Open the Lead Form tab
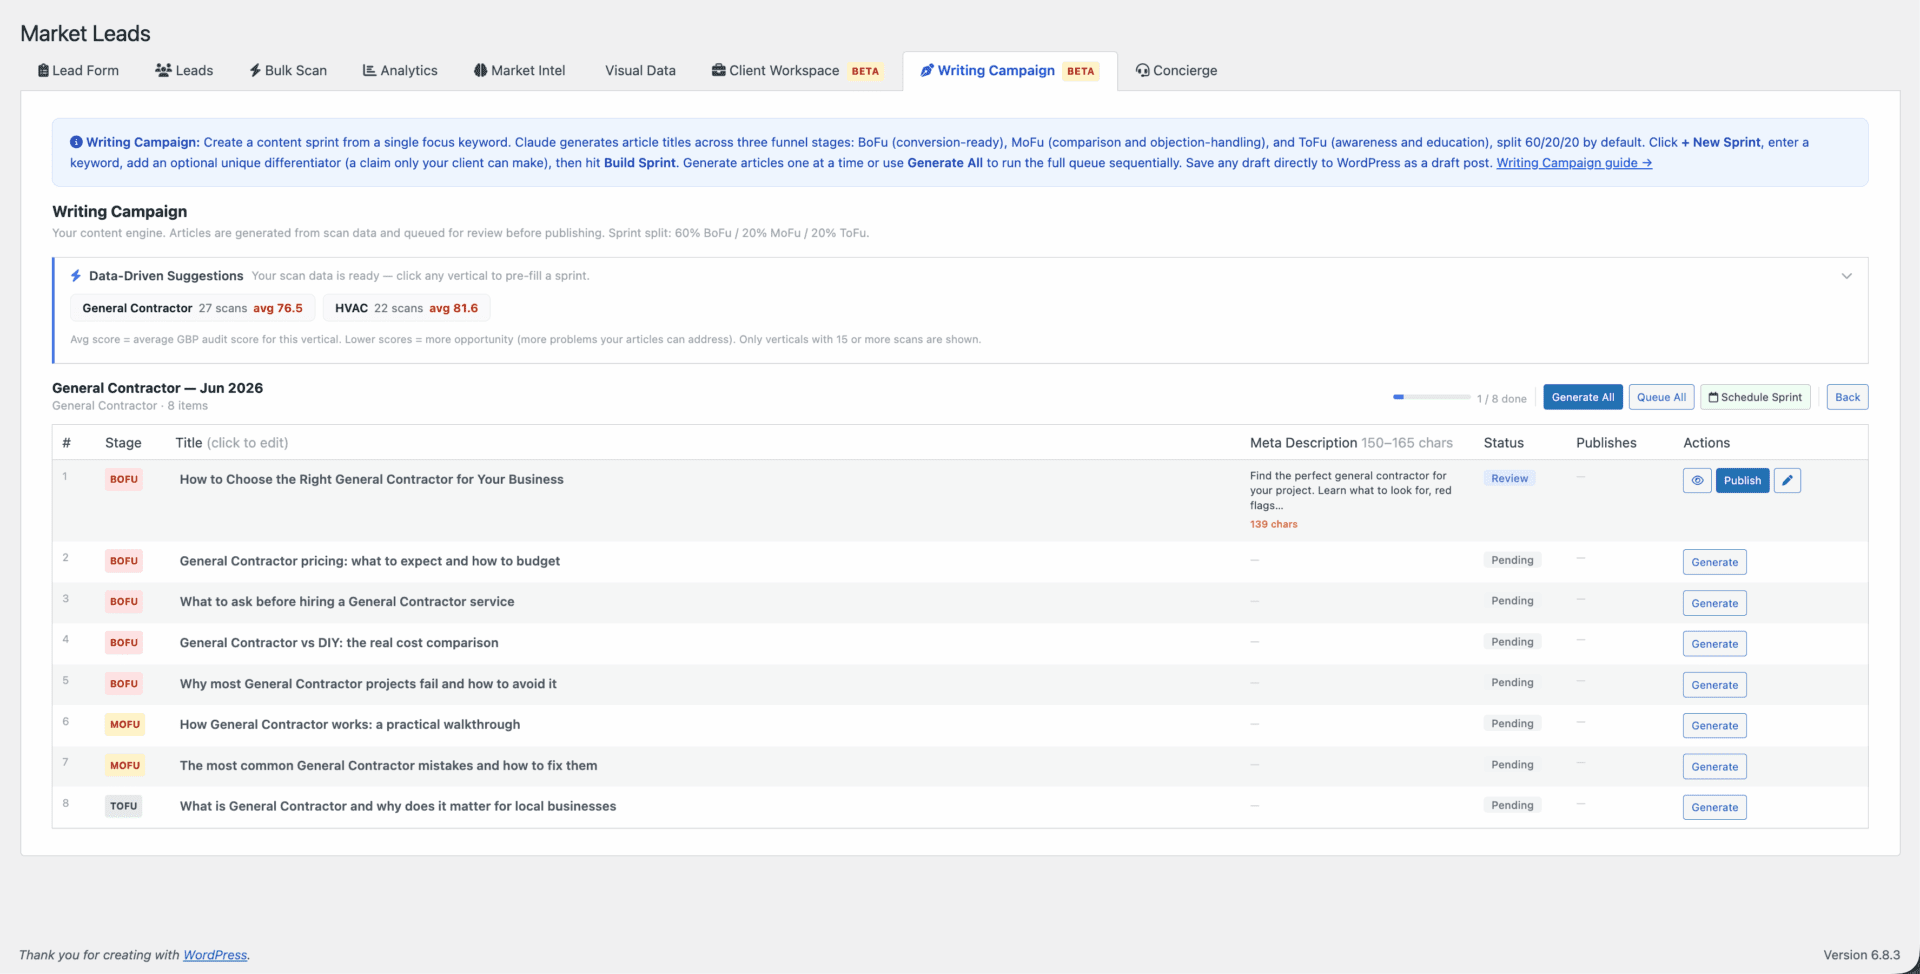This screenshot has width=1920, height=974. [x=78, y=70]
